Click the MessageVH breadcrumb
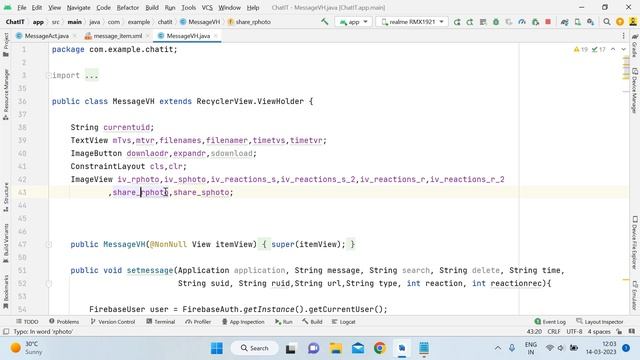640x360 pixels. point(200,22)
